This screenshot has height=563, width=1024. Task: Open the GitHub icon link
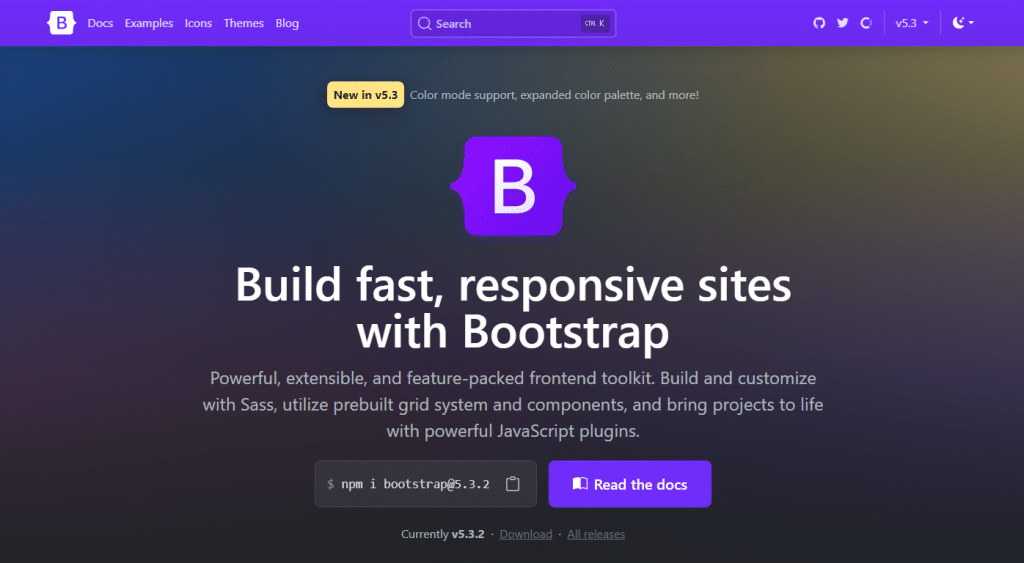coord(819,23)
